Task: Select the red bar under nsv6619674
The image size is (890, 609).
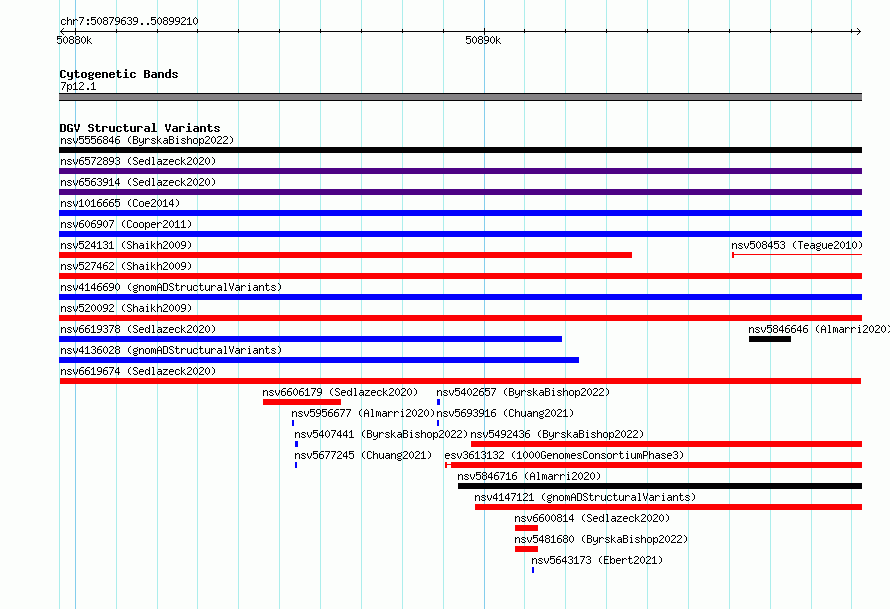Action: coord(460,381)
